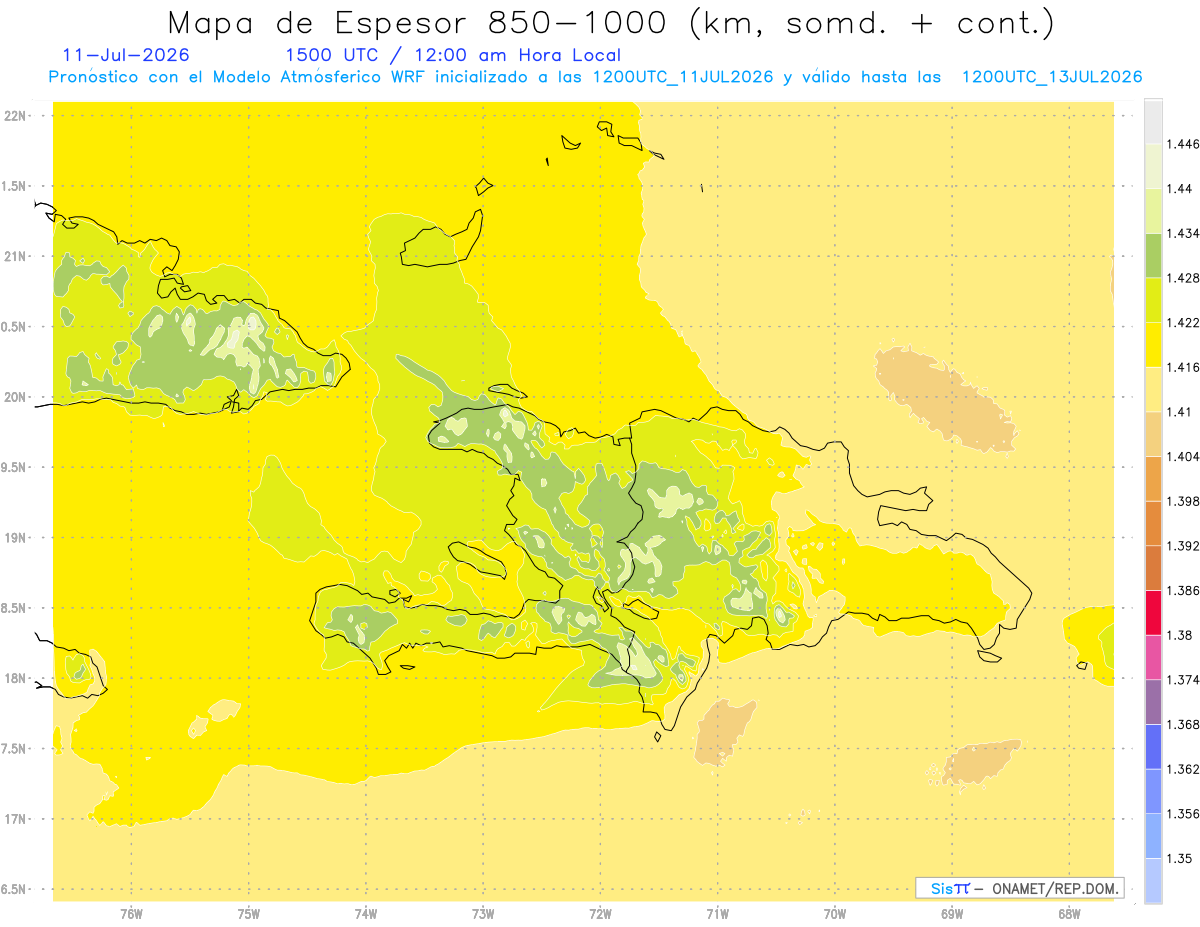This screenshot has width=1200, height=927.
Task: Click the 18N latitude label
Action: coord(15,678)
